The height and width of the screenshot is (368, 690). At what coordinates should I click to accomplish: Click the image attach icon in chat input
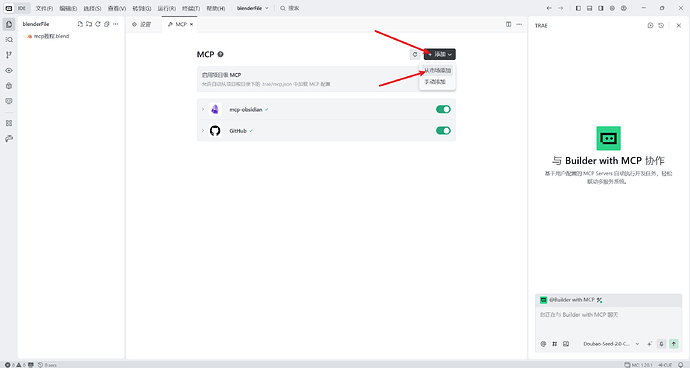coord(566,344)
